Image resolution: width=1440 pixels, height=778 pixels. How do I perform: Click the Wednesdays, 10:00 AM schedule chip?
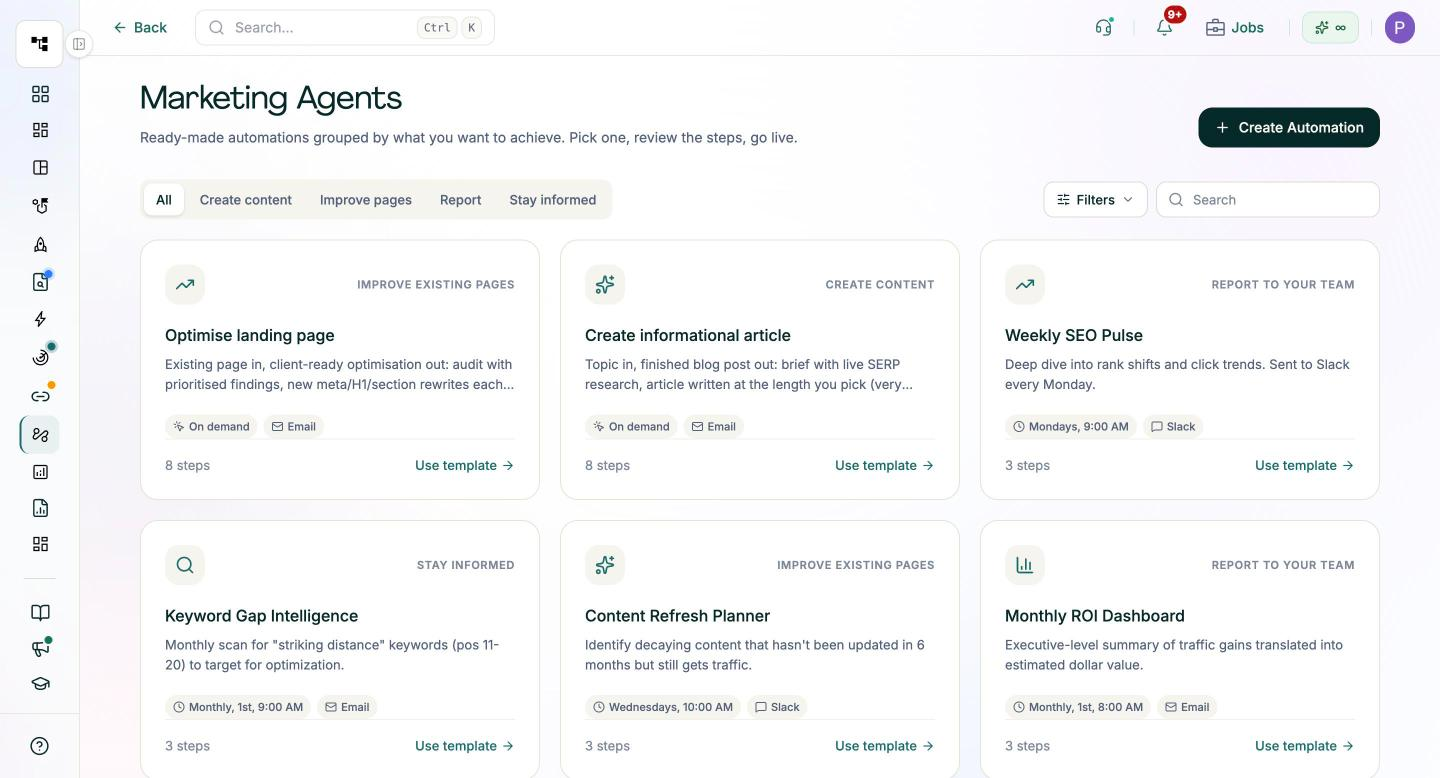click(x=663, y=707)
